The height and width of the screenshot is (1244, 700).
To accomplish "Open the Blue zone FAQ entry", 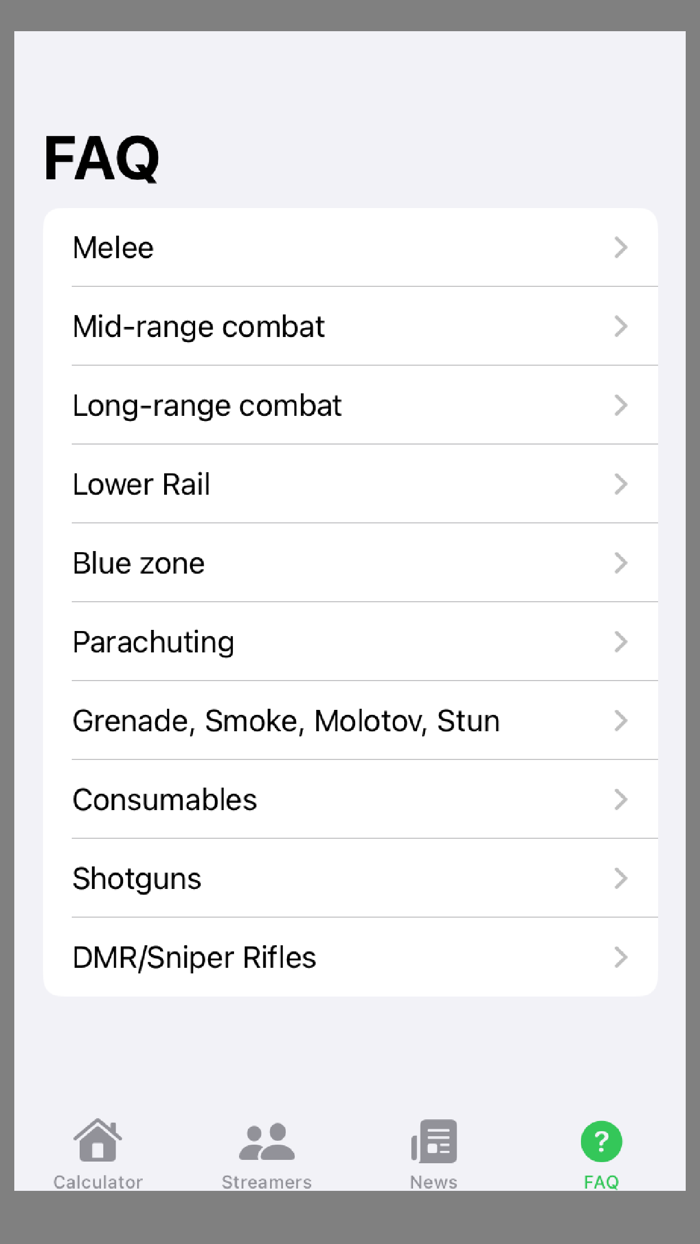I will pos(350,563).
